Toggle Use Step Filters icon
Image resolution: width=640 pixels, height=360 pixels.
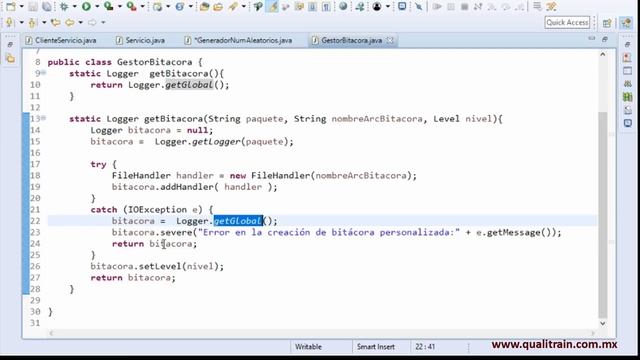551,6
